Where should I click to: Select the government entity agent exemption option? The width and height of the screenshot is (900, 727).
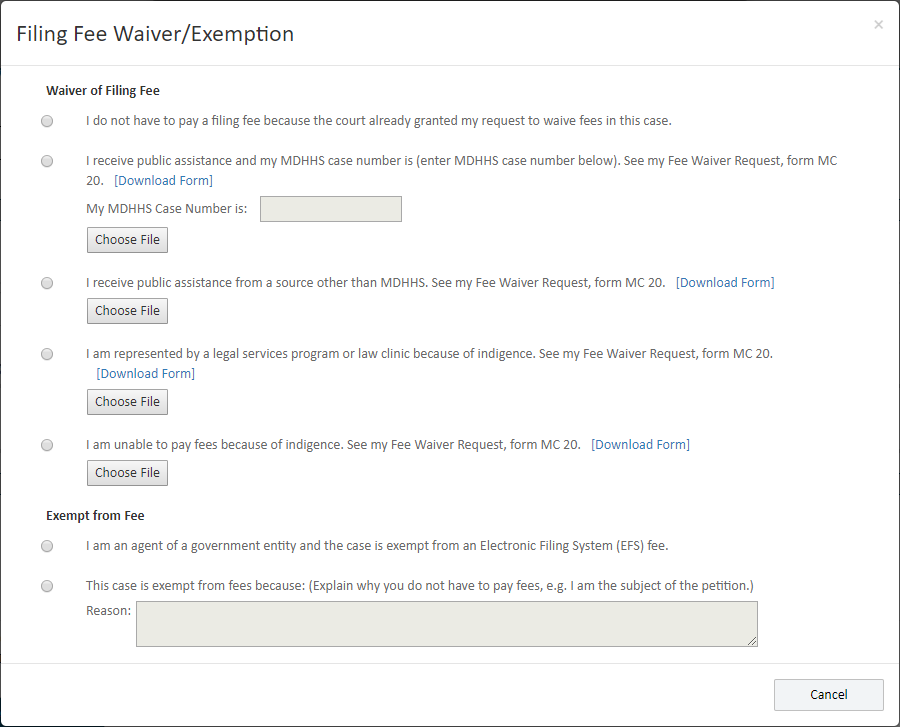point(46,545)
